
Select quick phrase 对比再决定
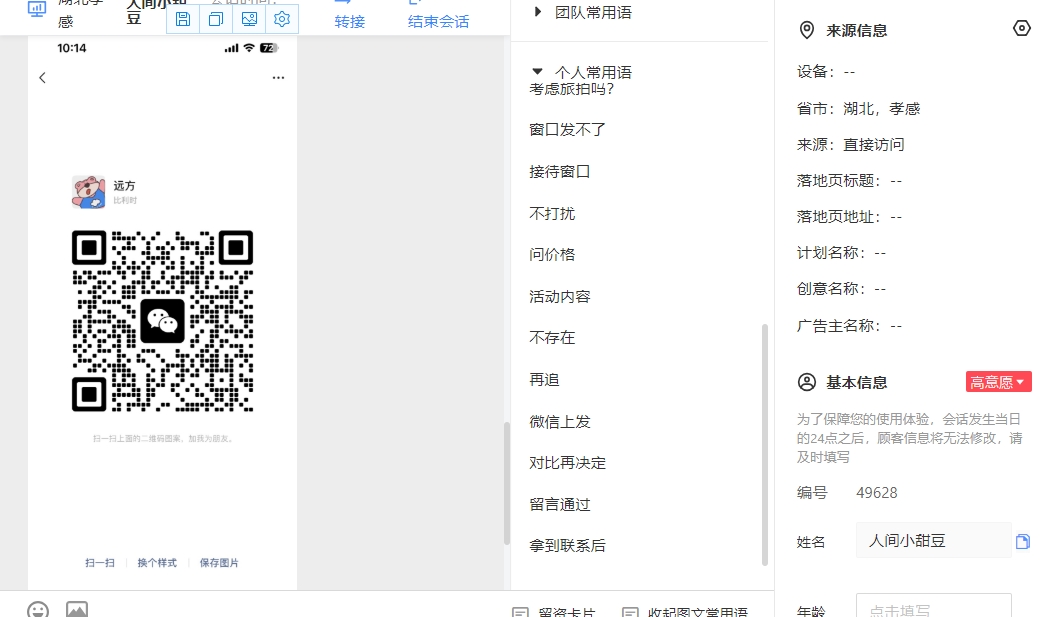point(567,463)
